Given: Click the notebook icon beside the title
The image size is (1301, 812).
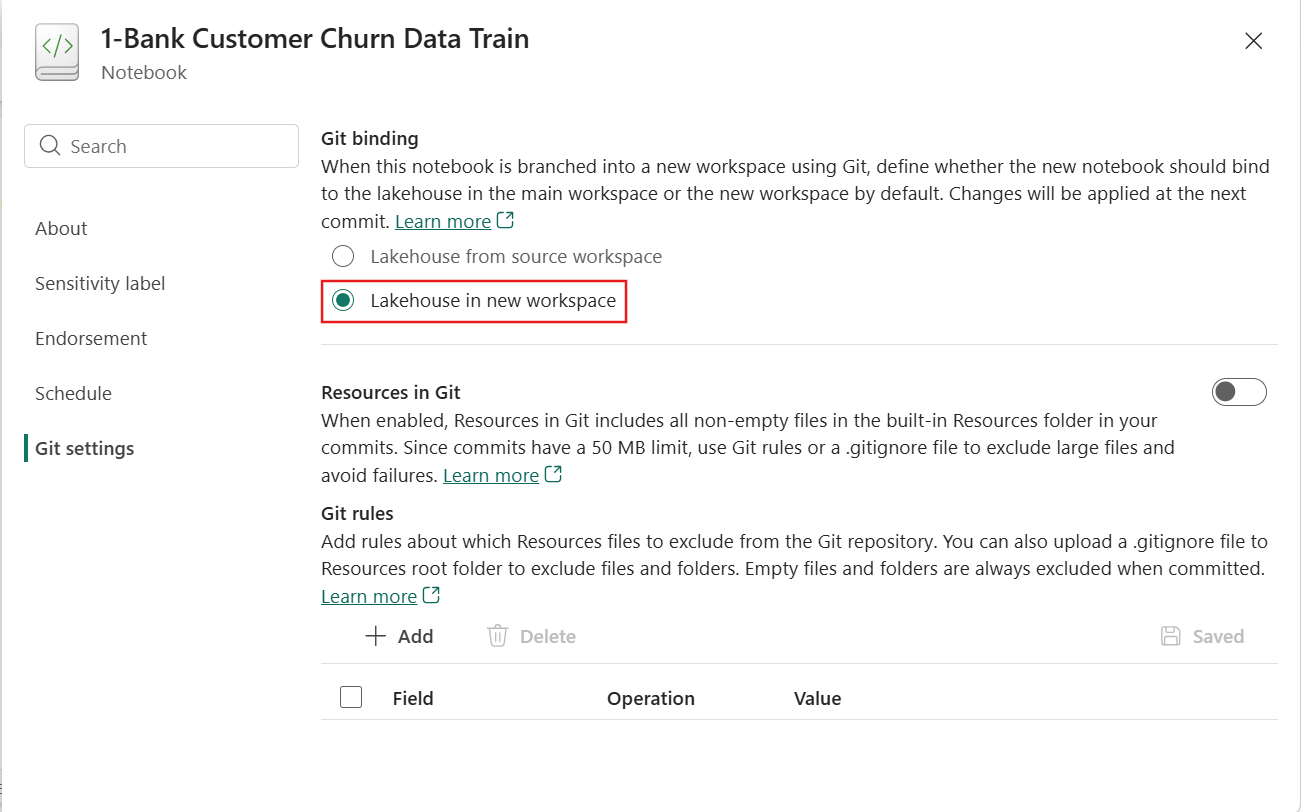Looking at the screenshot, I should tap(57, 53).
